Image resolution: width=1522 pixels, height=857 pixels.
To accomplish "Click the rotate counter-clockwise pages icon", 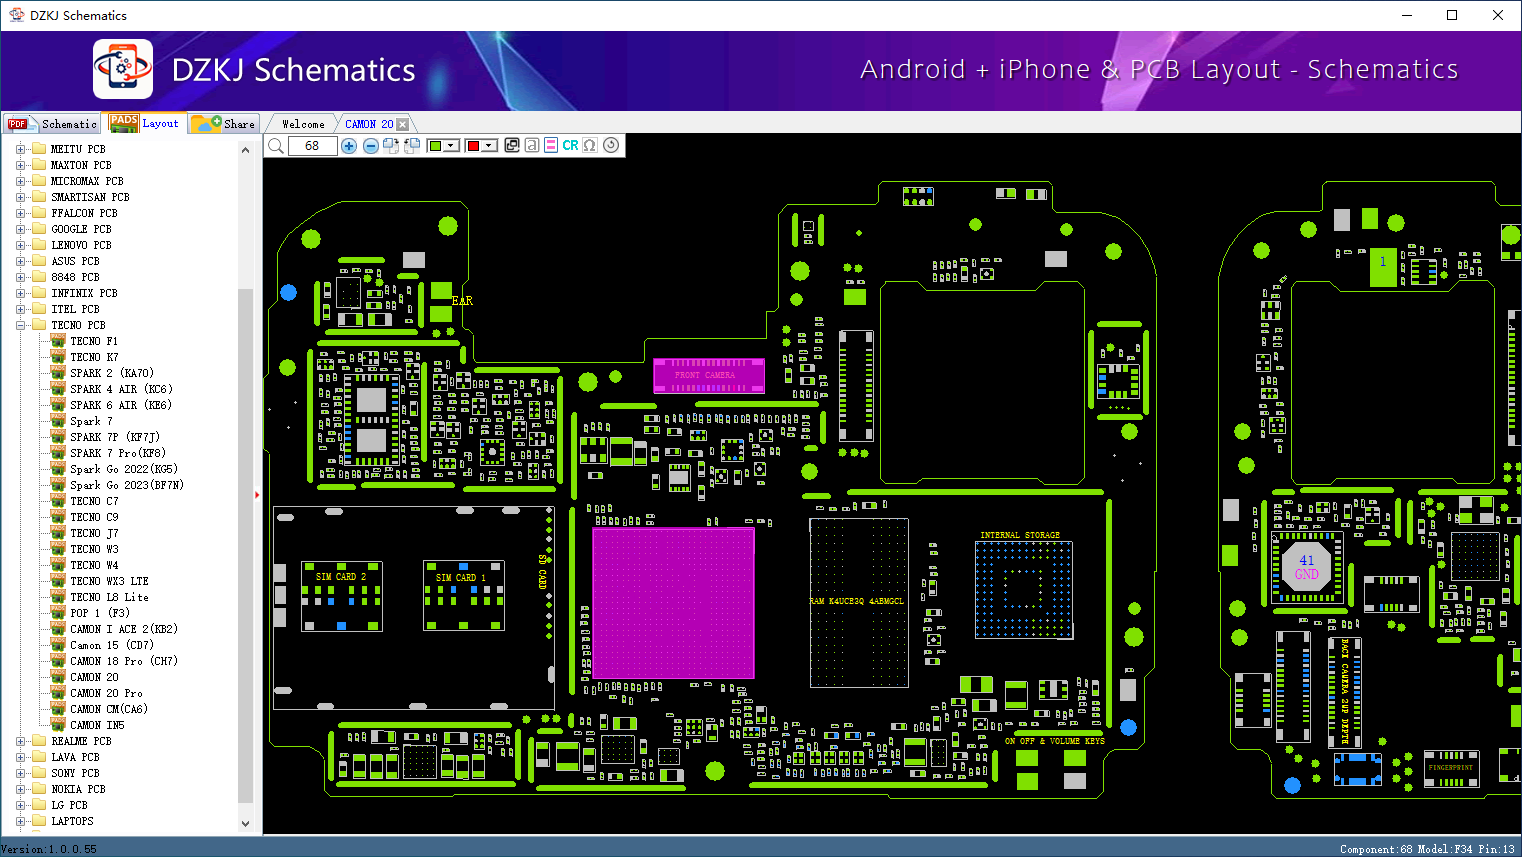I will pyautogui.click(x=411, y=146).
